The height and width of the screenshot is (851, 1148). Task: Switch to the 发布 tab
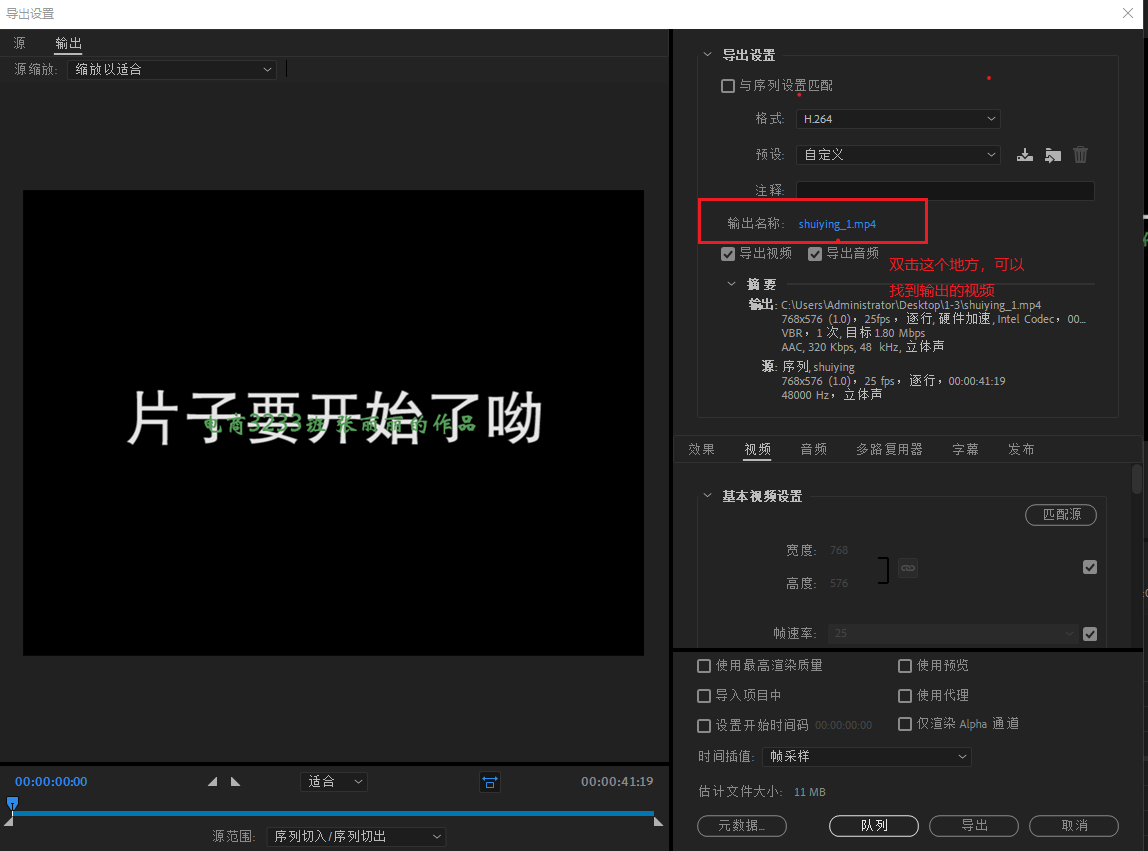tap(1021, 450)
